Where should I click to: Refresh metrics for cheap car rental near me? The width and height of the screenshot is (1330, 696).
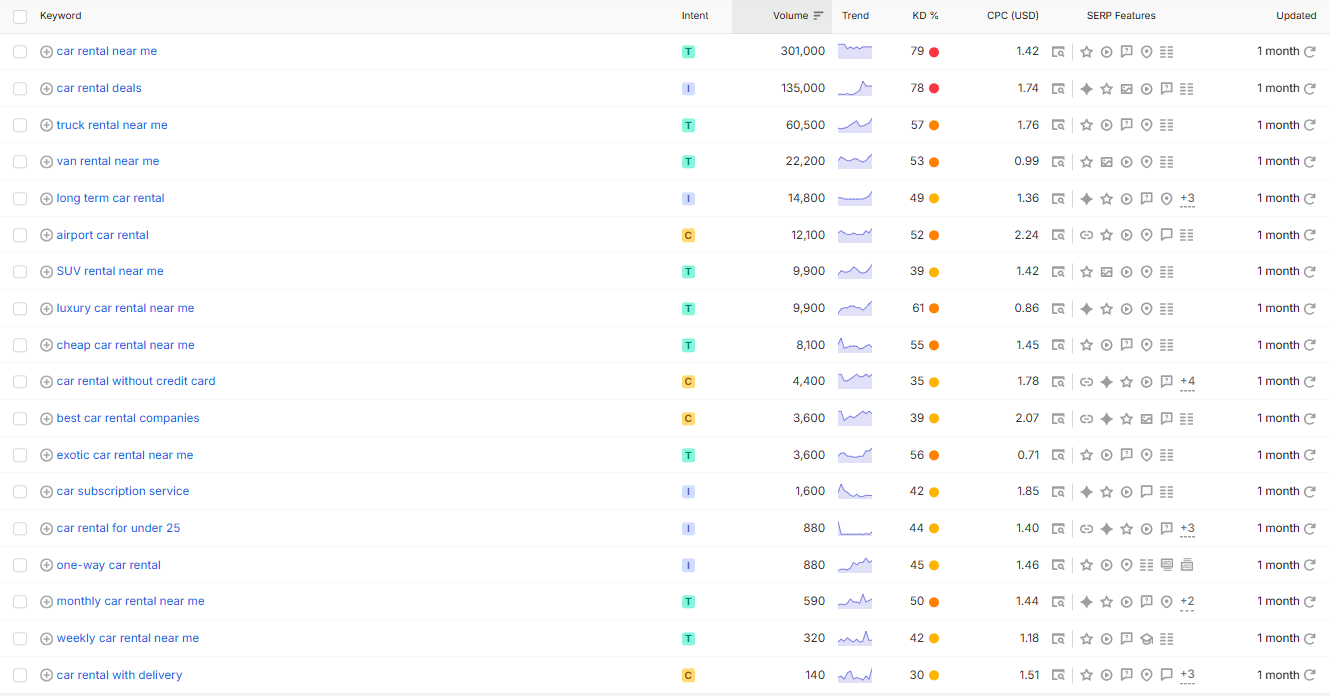pyautogui.click(x=1309, y=345)
